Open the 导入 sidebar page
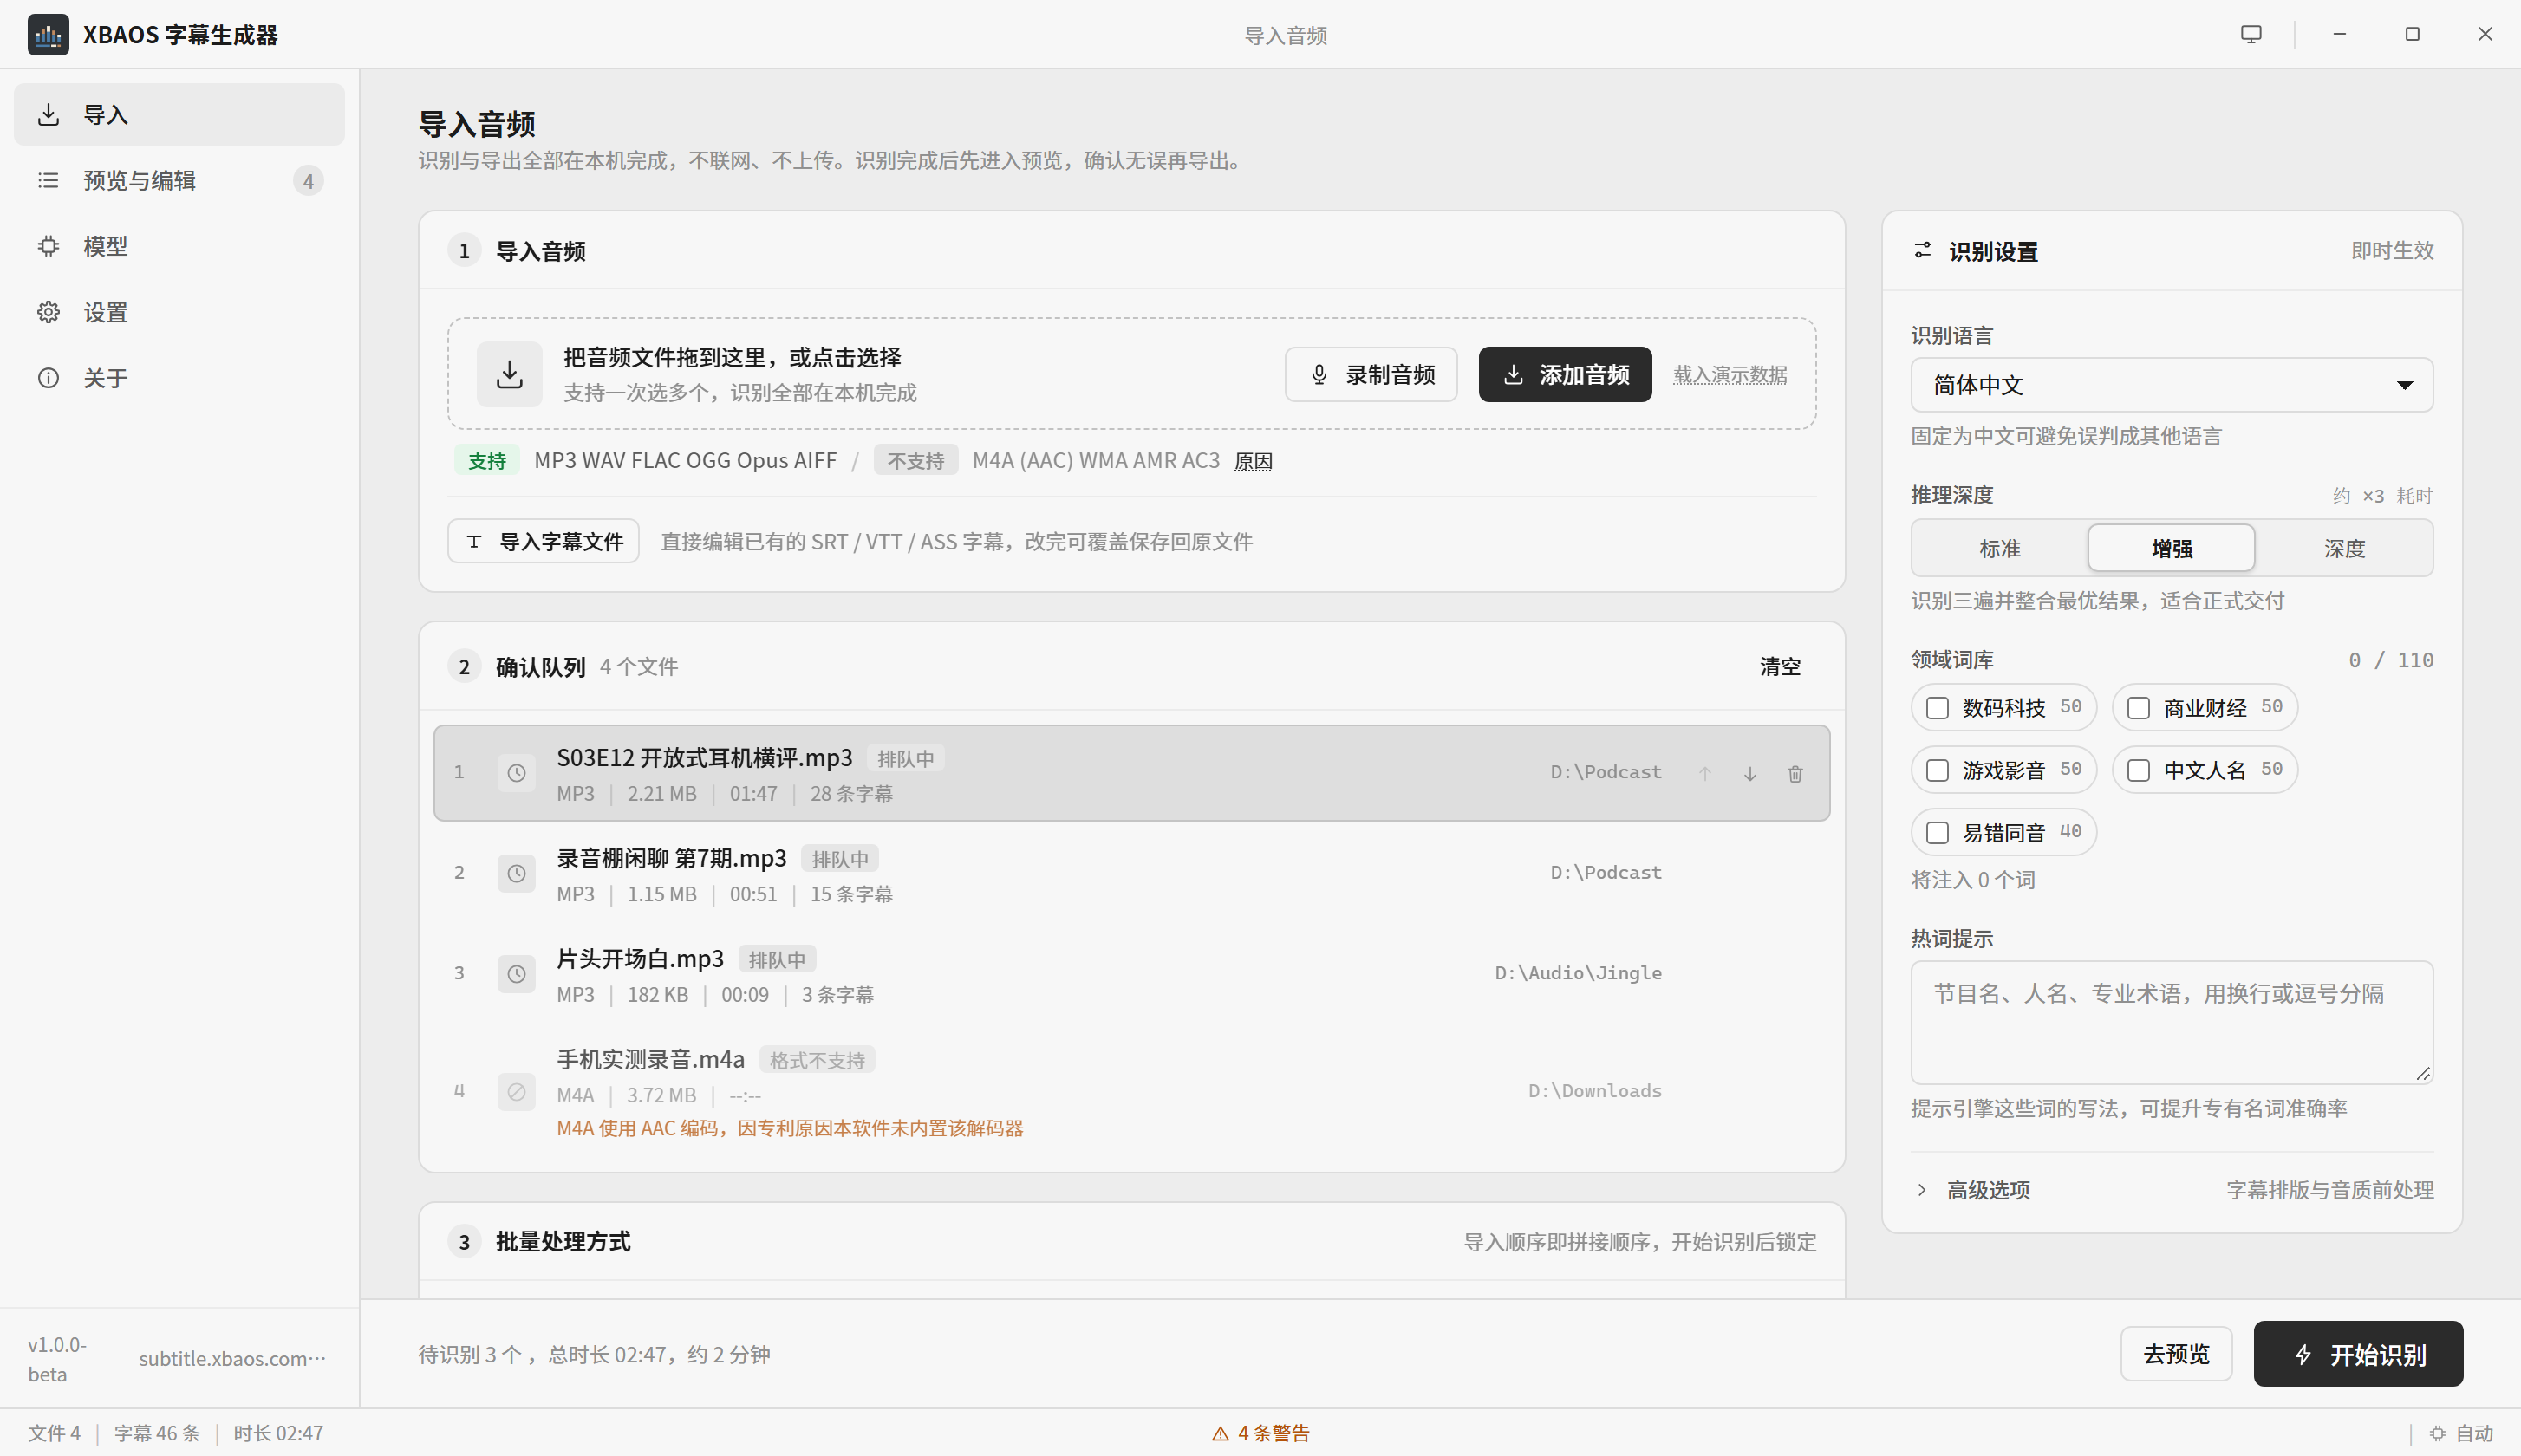Screen dimensions: 2521x1456 [179, 115]
